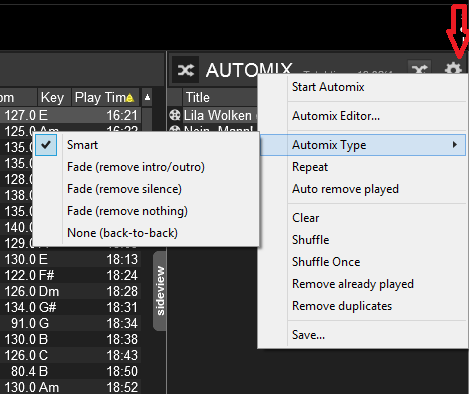The height and width of the screenshot is (394, 469).
Task: Select track row with 126.0 Dm 18:28
Action: pos(70,291)
